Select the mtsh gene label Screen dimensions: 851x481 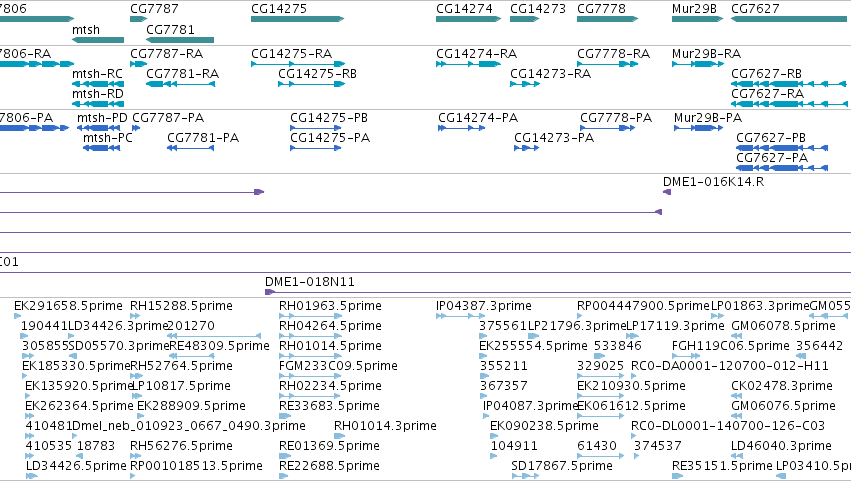(86, 30)
